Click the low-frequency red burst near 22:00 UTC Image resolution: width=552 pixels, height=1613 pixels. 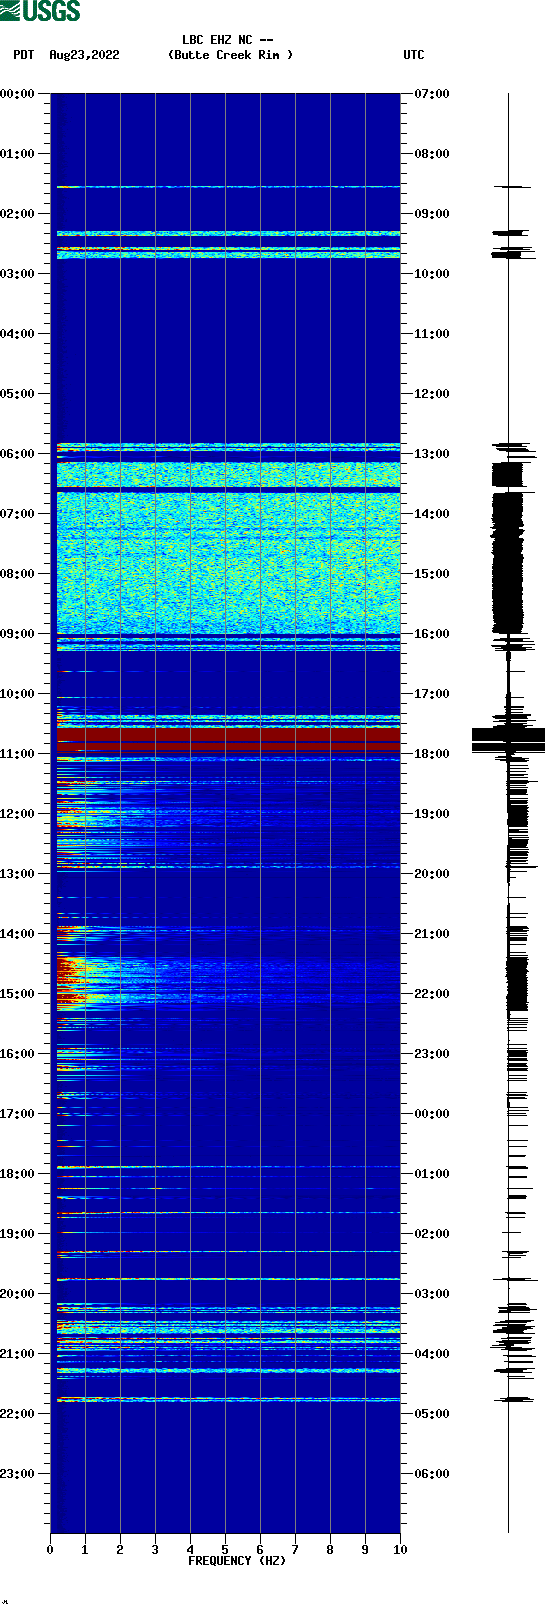[x=75, y=980]
